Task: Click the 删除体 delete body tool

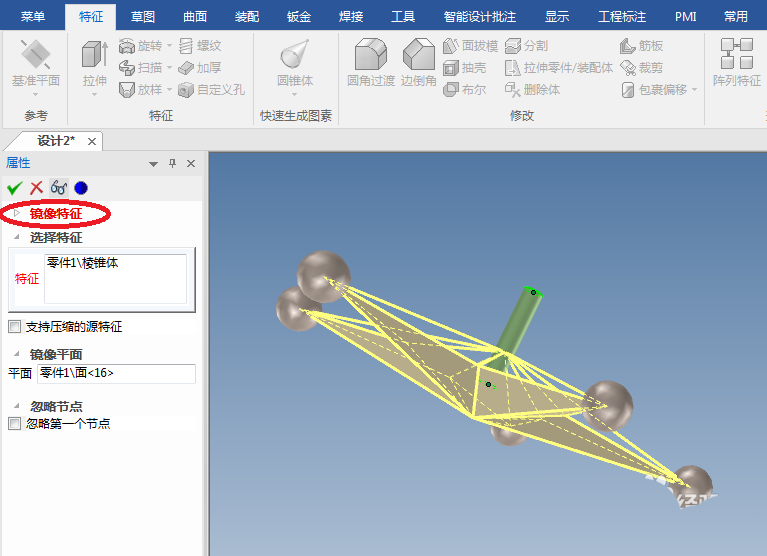Action: pos(532,89)
